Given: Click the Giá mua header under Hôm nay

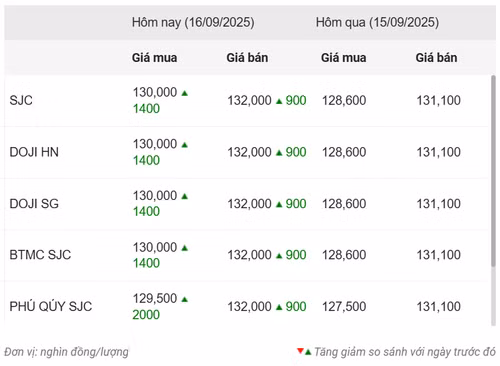Looking at the screenshot, I should point(154,58).
